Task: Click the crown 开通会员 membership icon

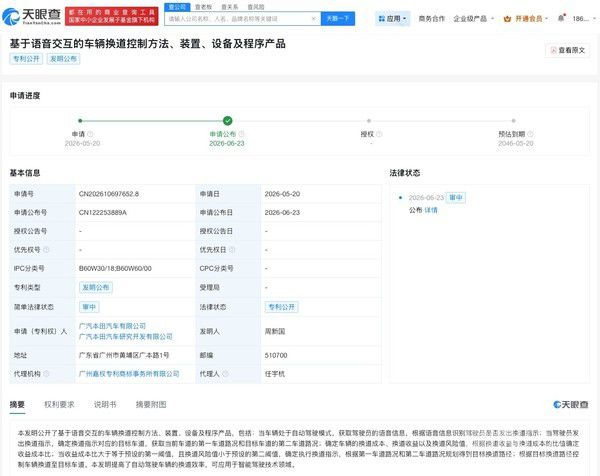Action: (x=507, y=19)
